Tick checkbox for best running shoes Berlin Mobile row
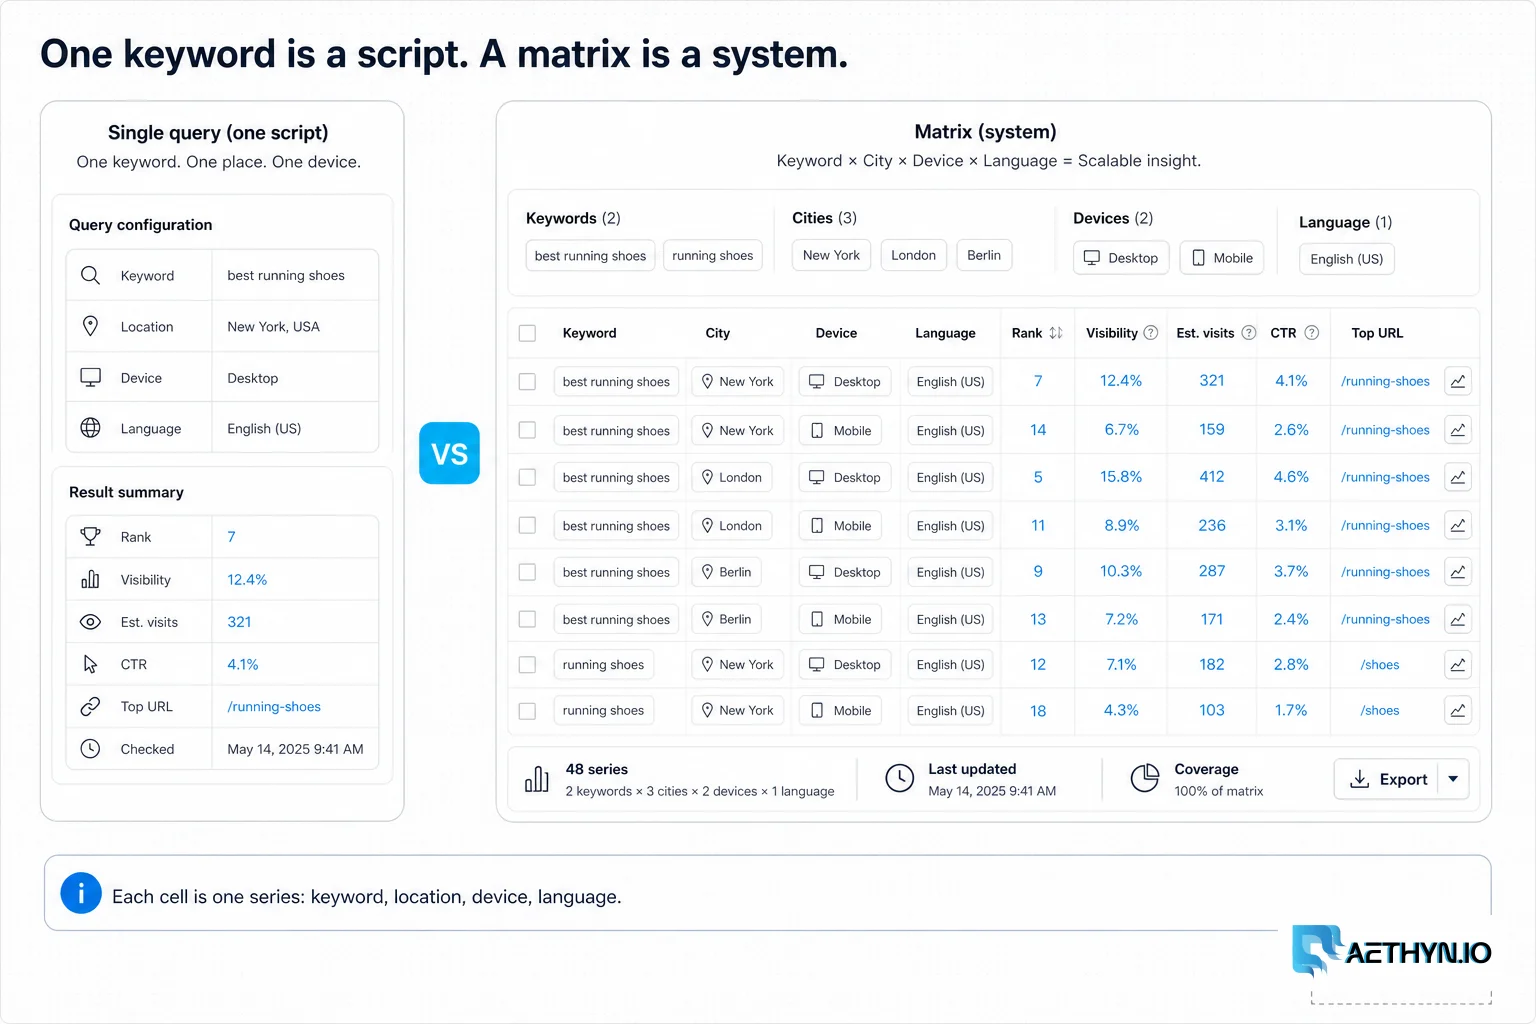 (528, 620)
